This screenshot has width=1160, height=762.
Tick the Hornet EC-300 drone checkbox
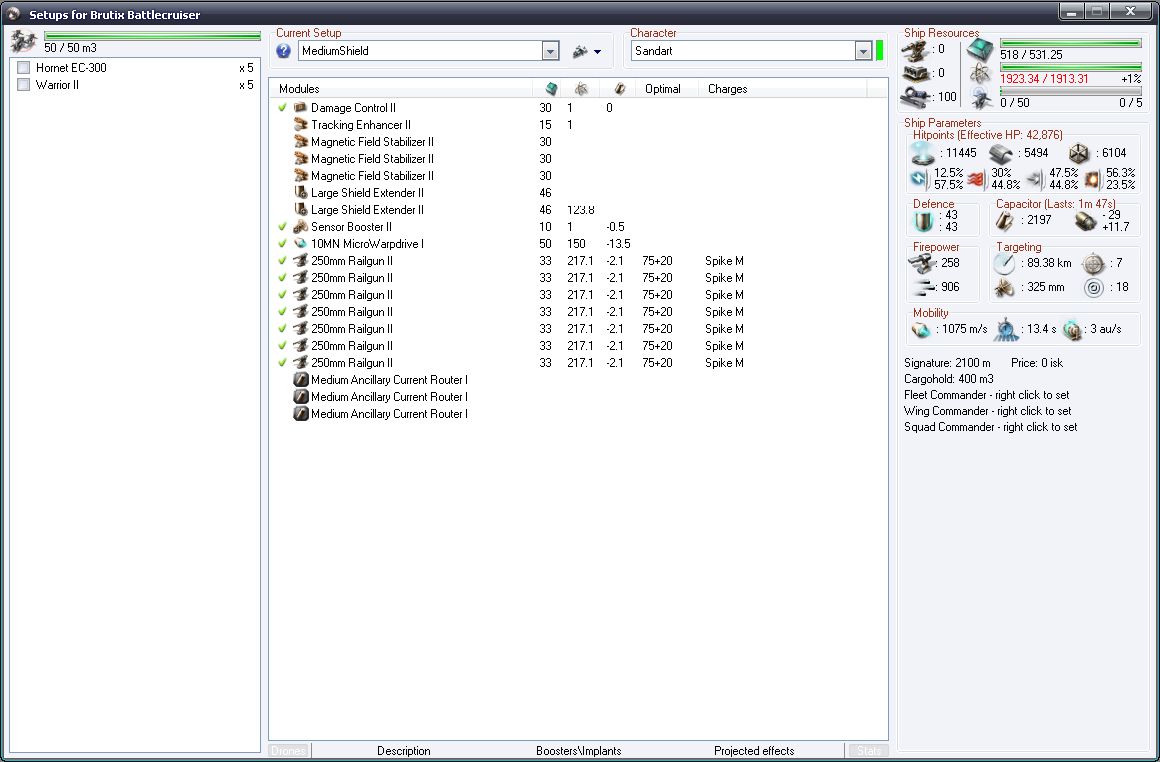[24, 68]
